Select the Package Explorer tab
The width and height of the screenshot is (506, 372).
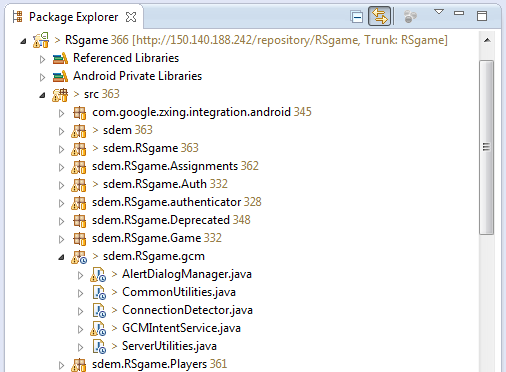pyautogui.click(x=74, y=17)
